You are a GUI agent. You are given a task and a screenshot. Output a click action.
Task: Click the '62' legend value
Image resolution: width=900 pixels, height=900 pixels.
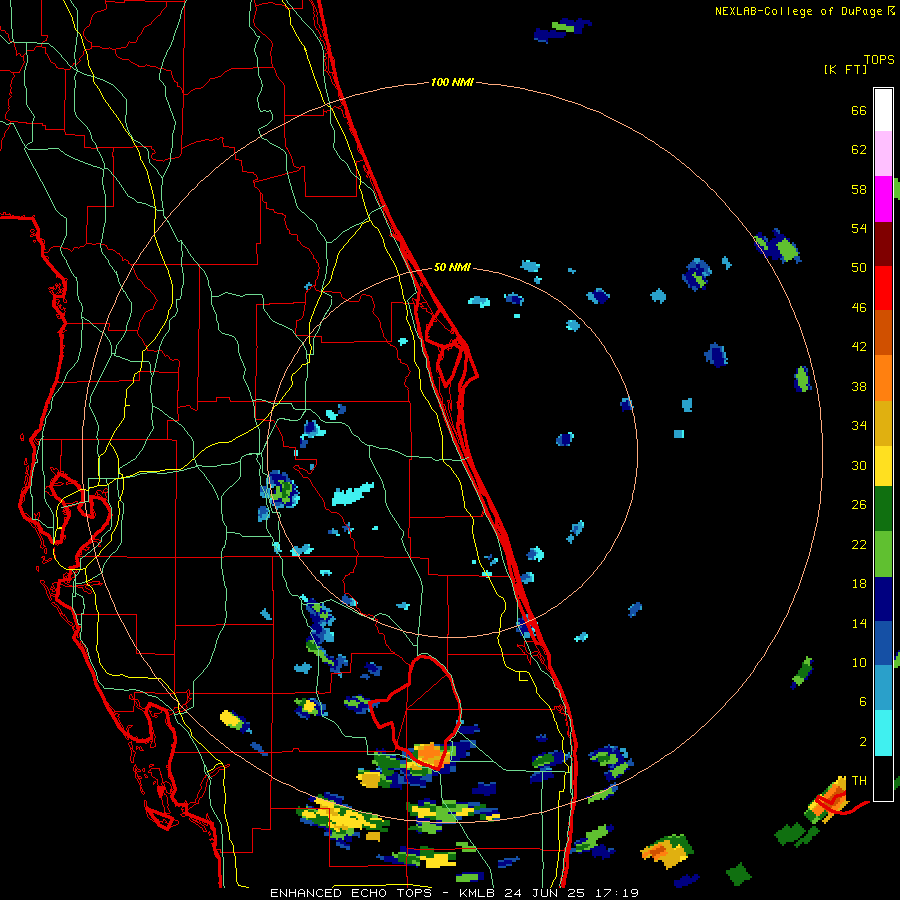[859, 150]
